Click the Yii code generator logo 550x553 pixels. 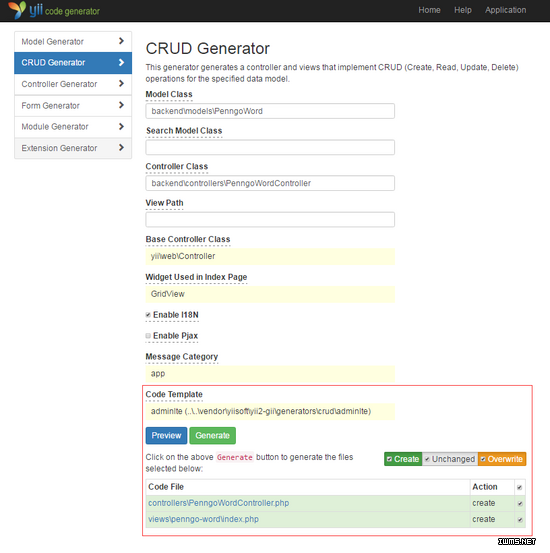tap(54, 10)
